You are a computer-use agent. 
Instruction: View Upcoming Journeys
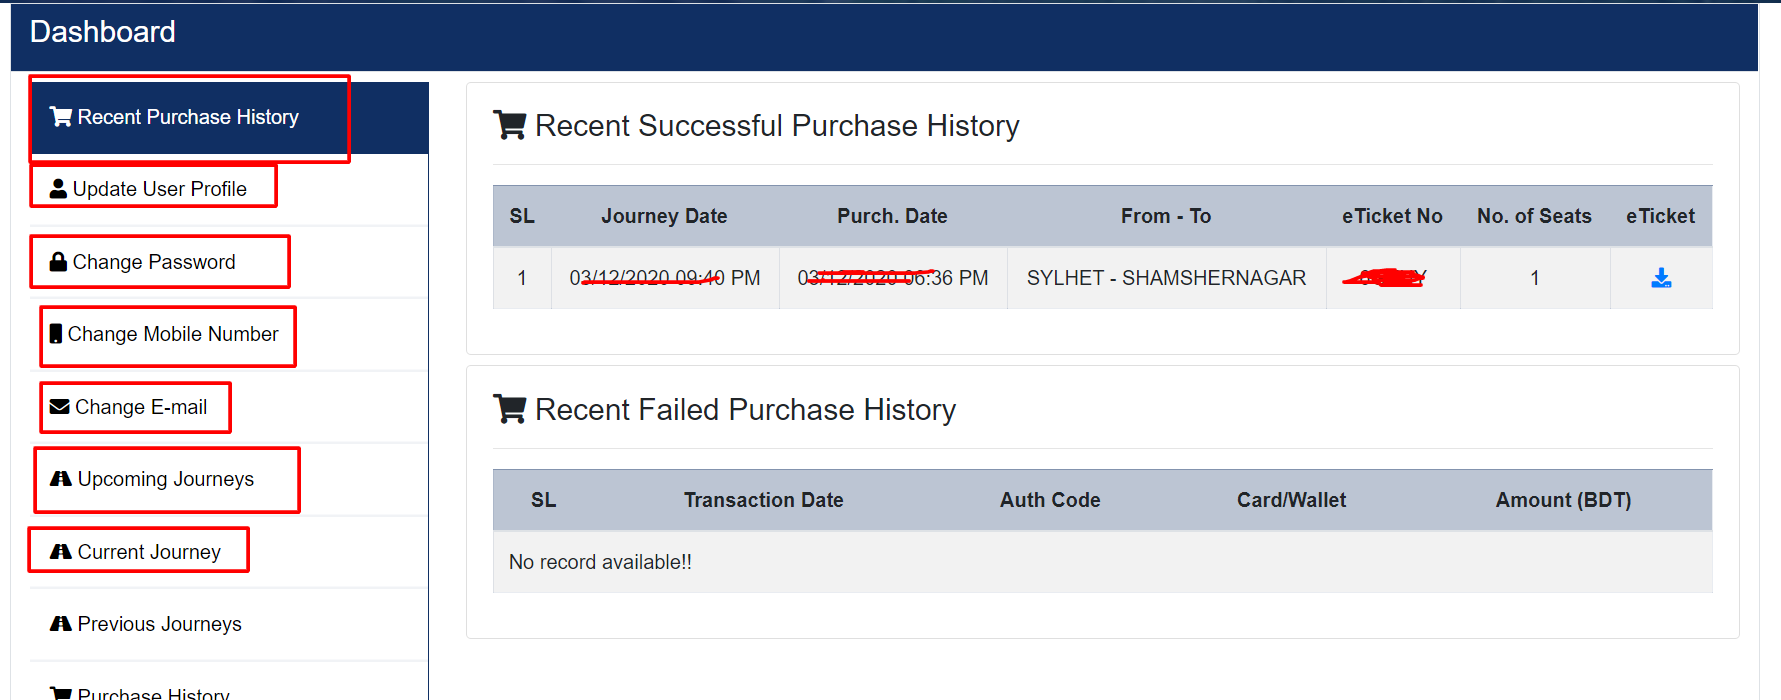click(x=166, y=479)
